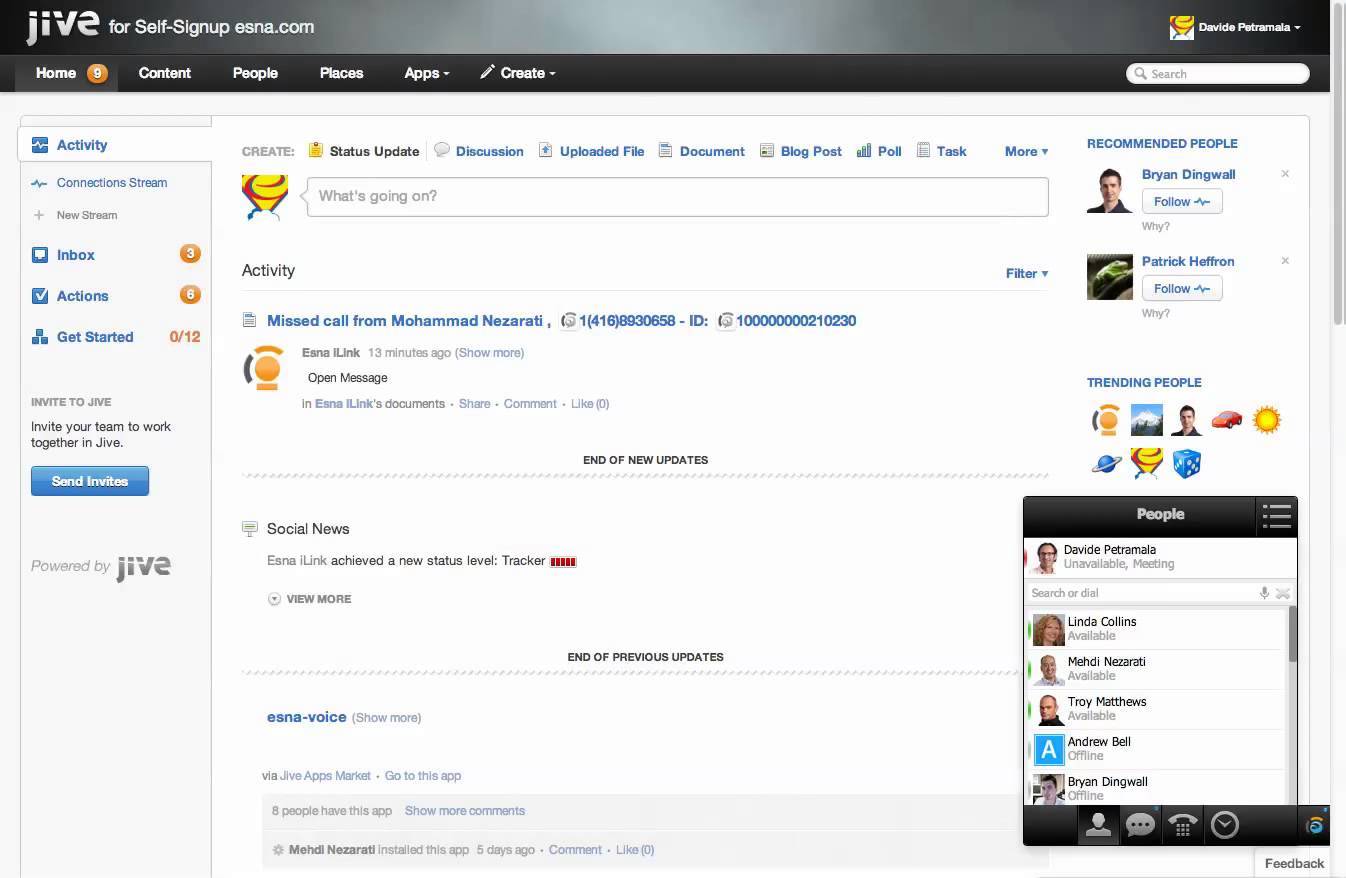Dismiss Patrick Heffron recommendation
The height and width of the screenshot is (878, 1346).
1285,261
